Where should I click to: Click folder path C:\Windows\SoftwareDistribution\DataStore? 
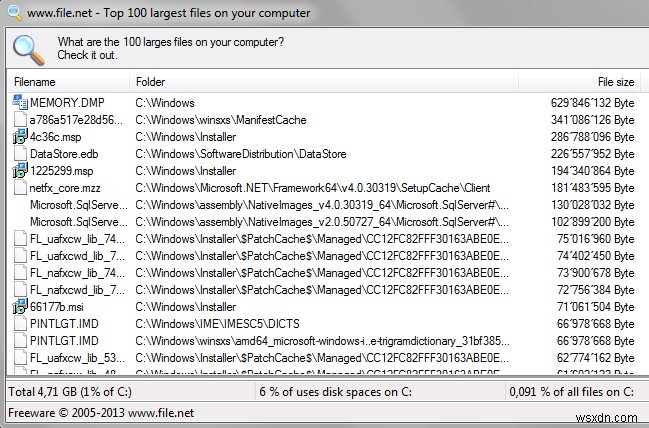[241, 154]
